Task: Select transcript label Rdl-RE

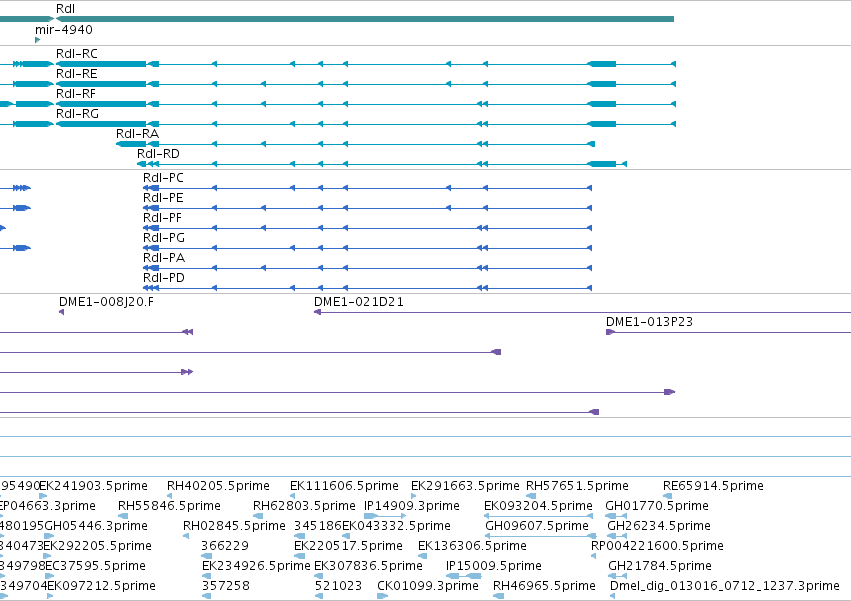Action: pos(77,74)
